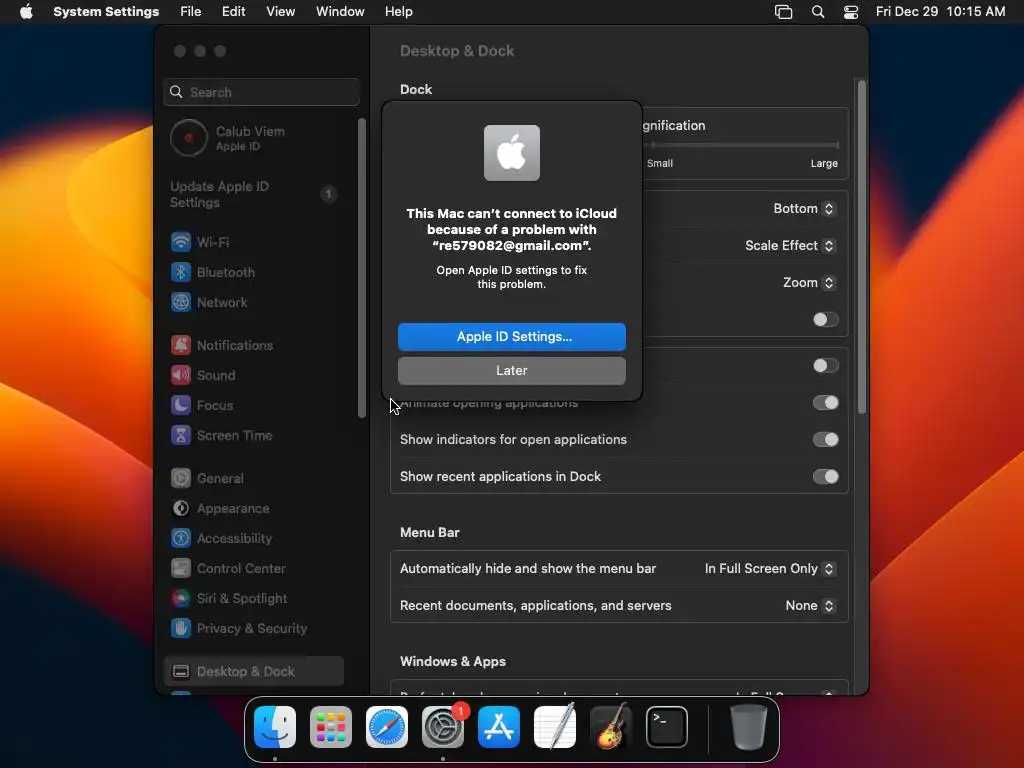Image resolution: width=1024 pixels, height=768 pixels.
Task: Select Privacy & Security in the sidebar
Action: coord(255,629)
